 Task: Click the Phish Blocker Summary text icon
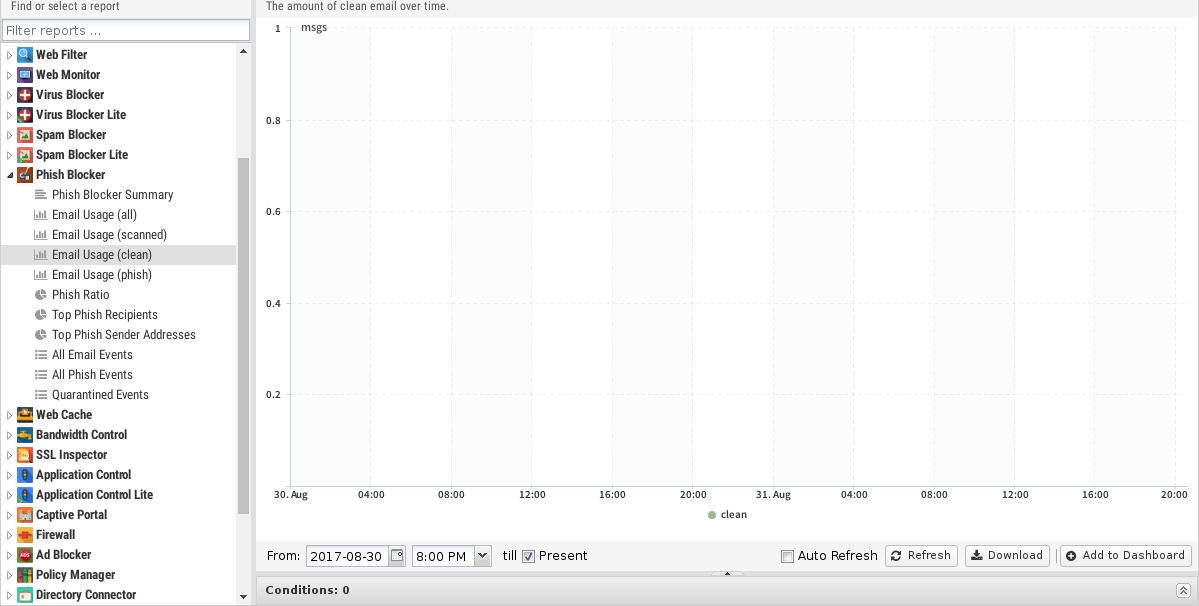point(41,195)
